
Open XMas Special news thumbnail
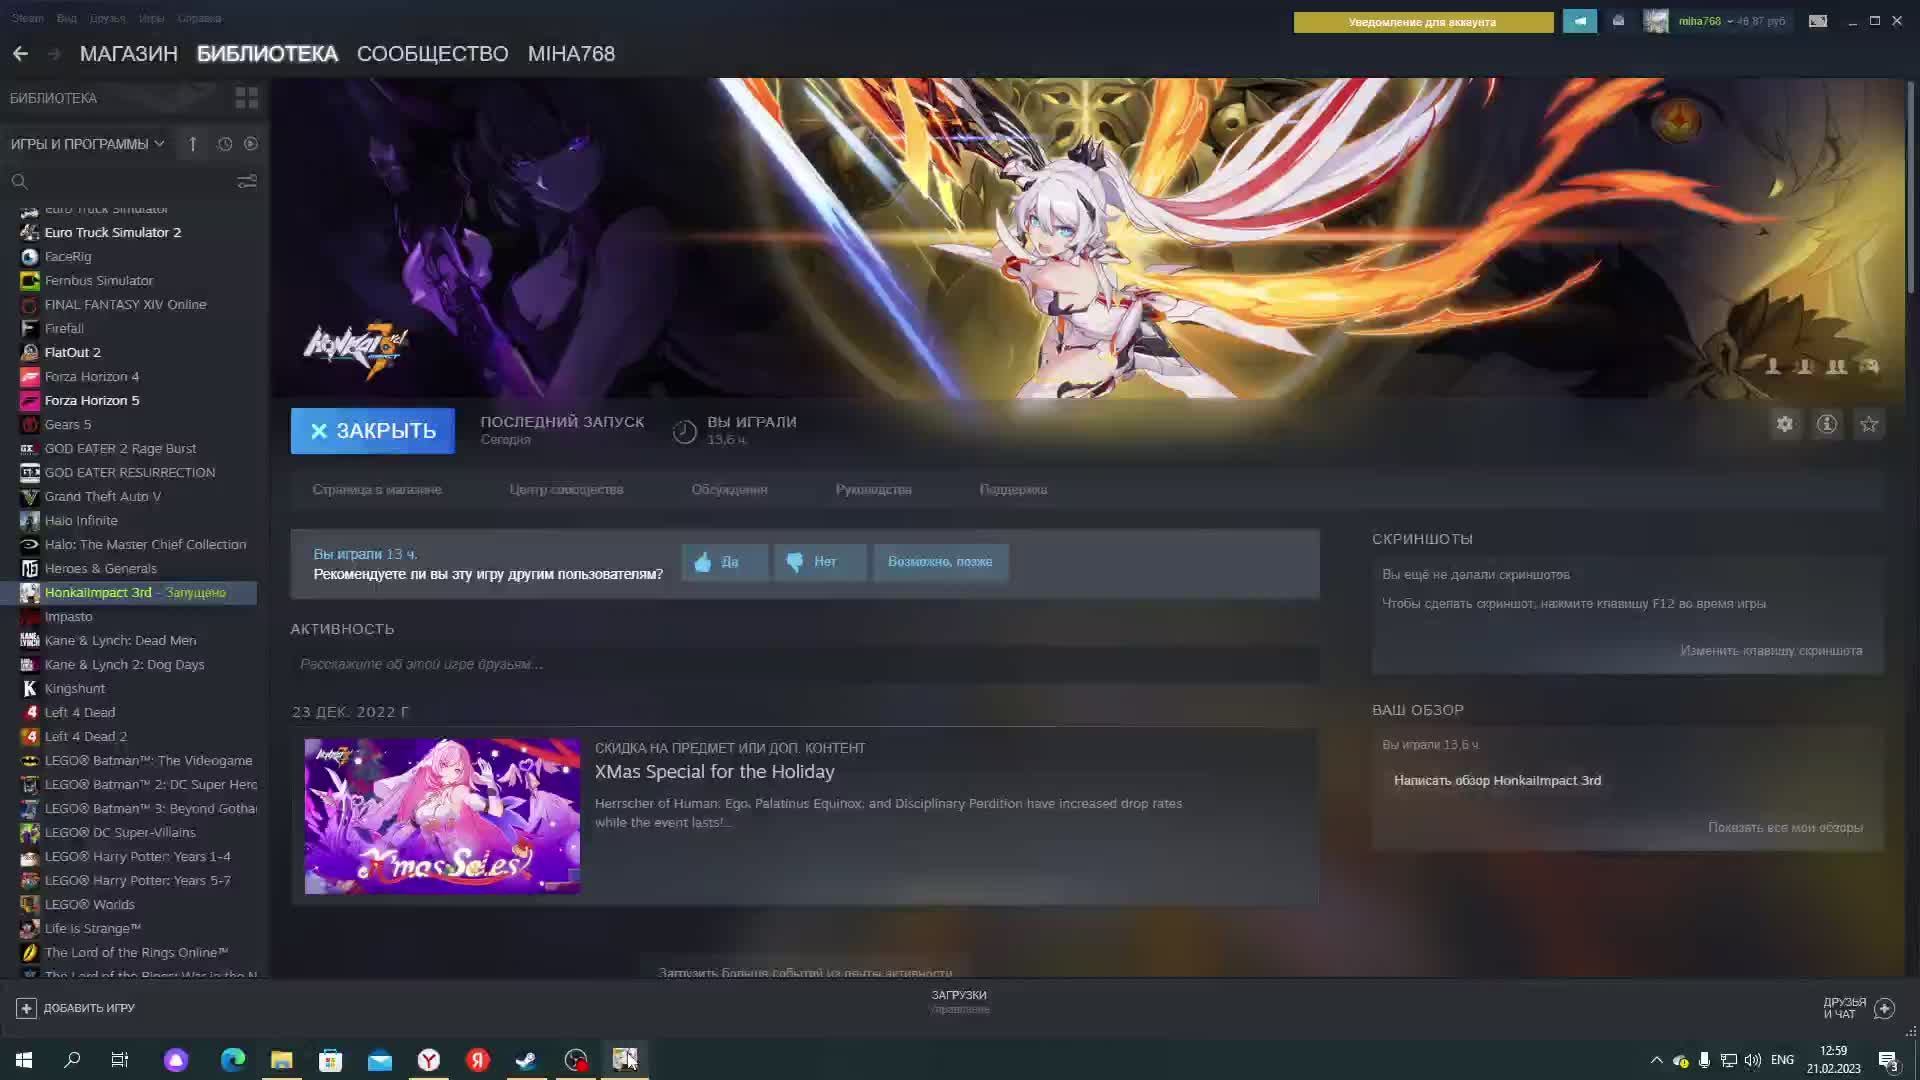click(442, 816)
